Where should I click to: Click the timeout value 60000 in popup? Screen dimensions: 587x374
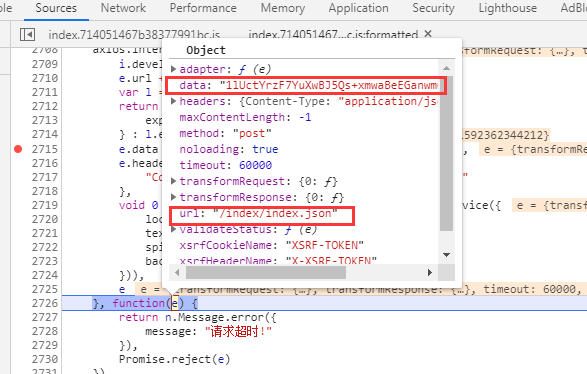click(255, 165)
